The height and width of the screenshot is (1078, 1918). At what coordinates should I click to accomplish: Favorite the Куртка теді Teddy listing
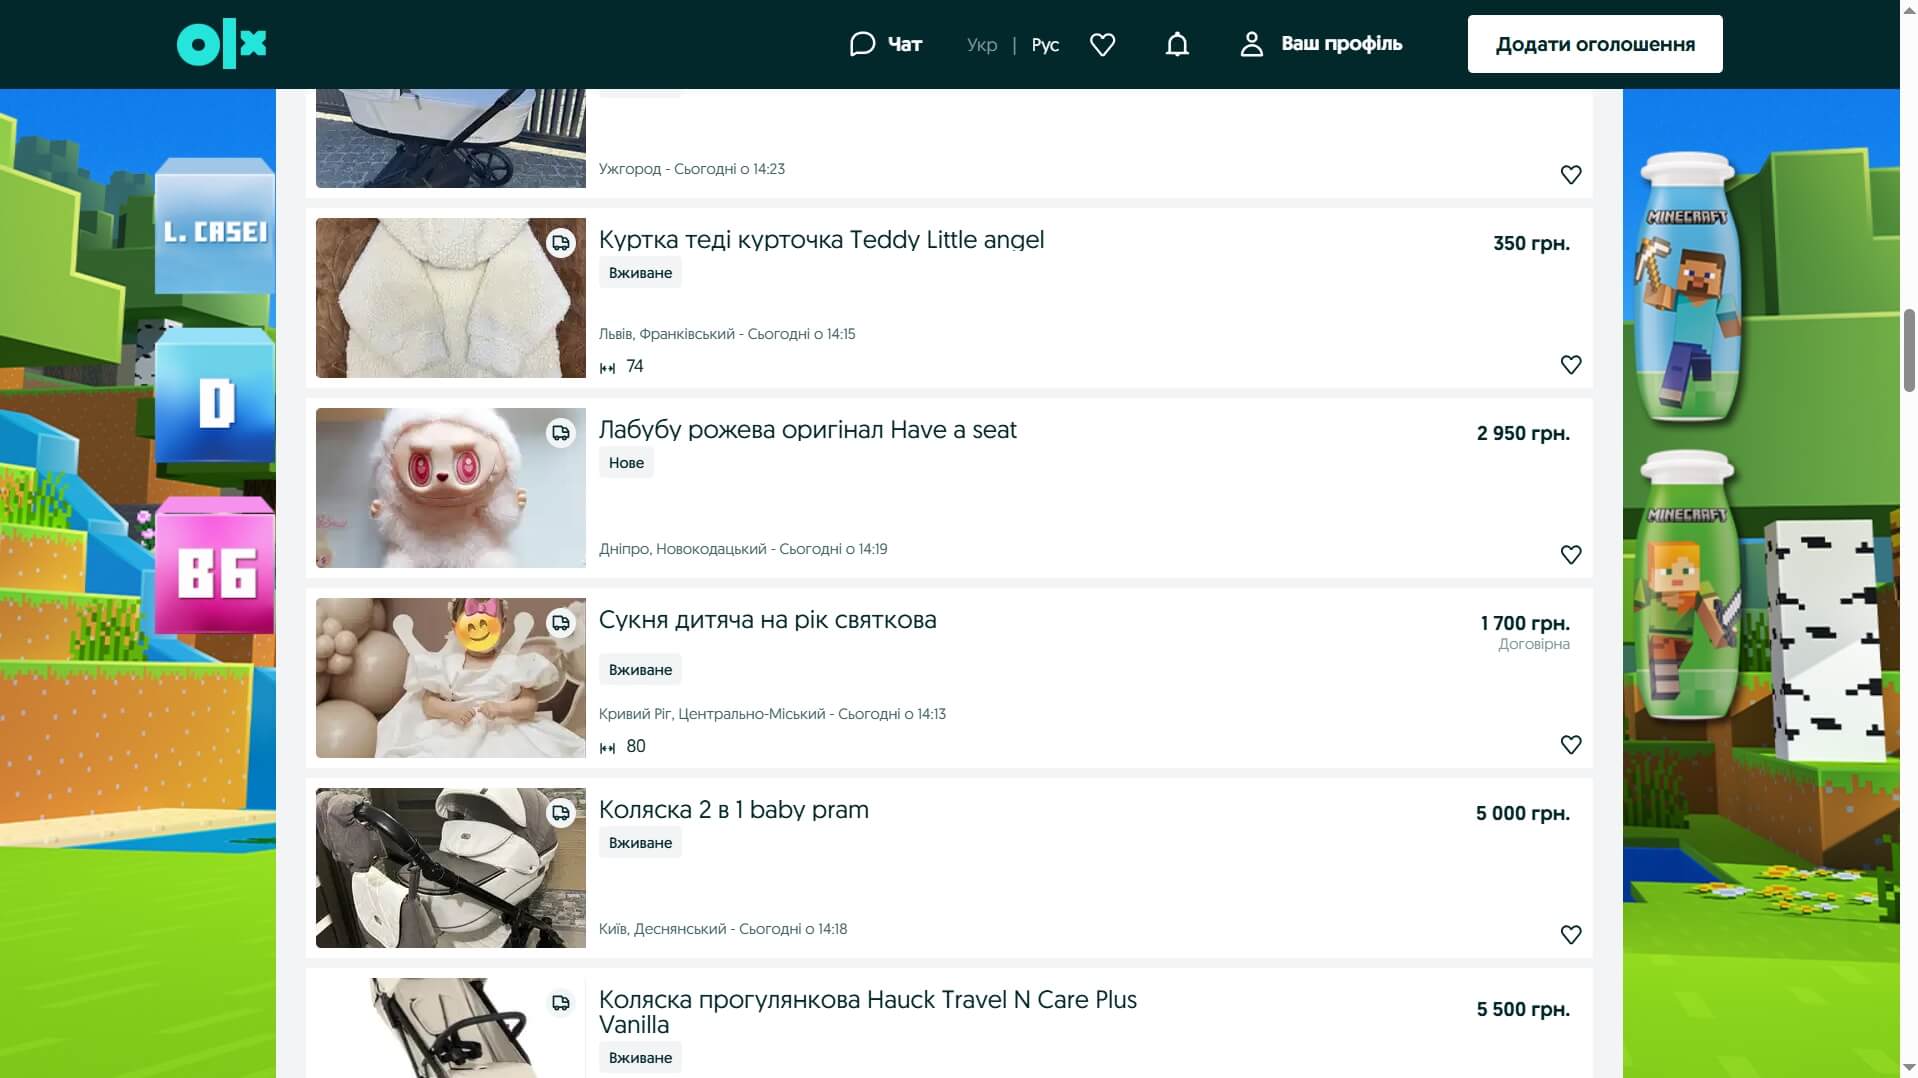(1570, 365)
